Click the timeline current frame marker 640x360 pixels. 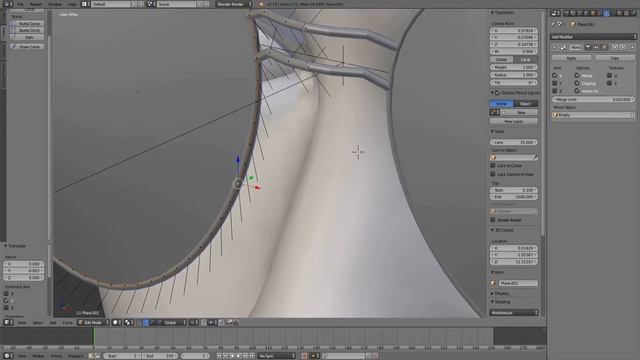[x=94, y=337]
